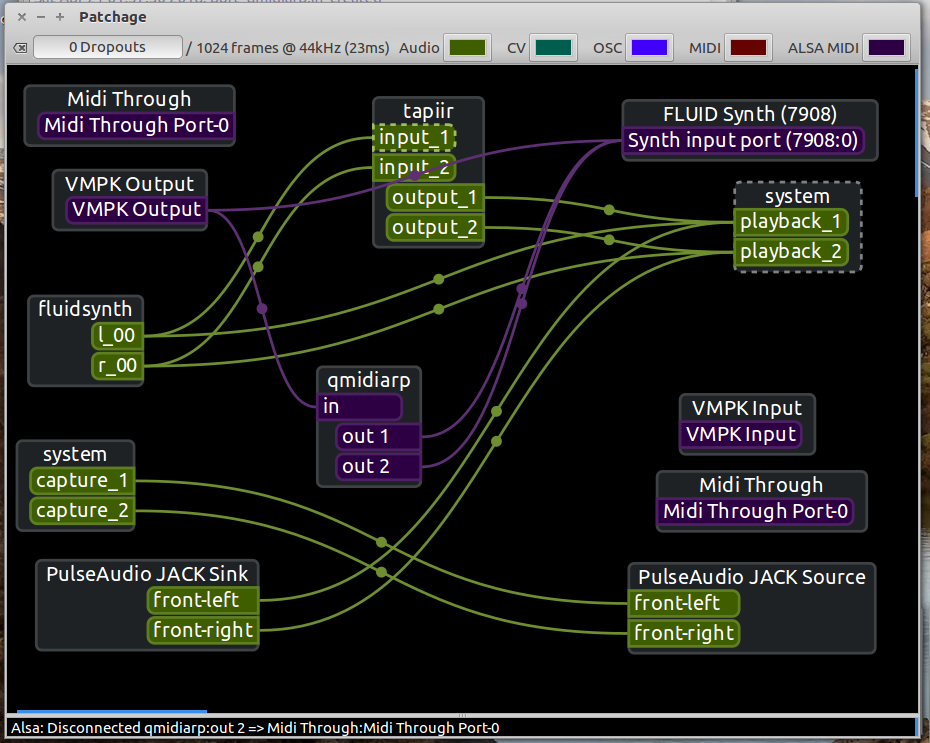This screenshot has height=743, width=930.
Task: Select PulseAudio JACK Sink front-left port
Action: tap(203, 600)
